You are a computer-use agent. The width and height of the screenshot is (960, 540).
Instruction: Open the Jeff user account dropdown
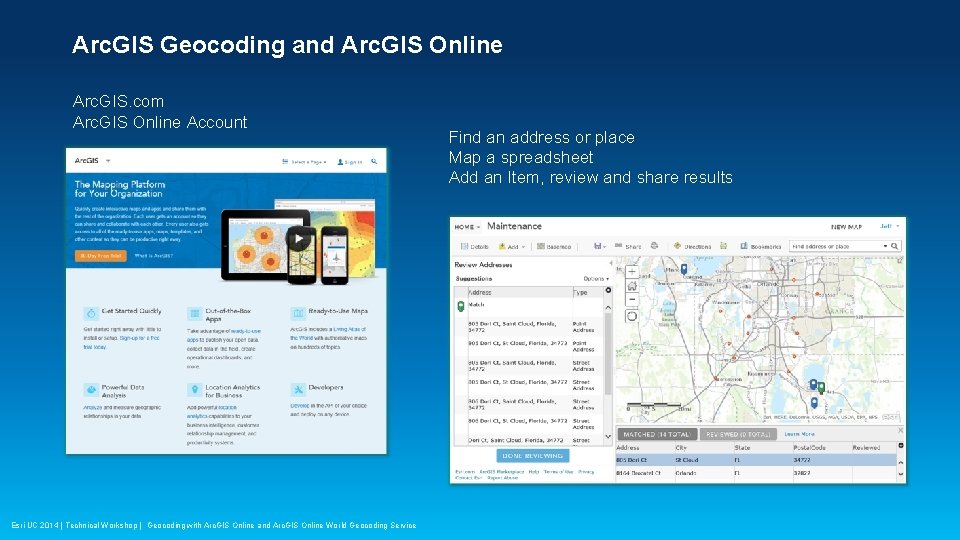890,226
